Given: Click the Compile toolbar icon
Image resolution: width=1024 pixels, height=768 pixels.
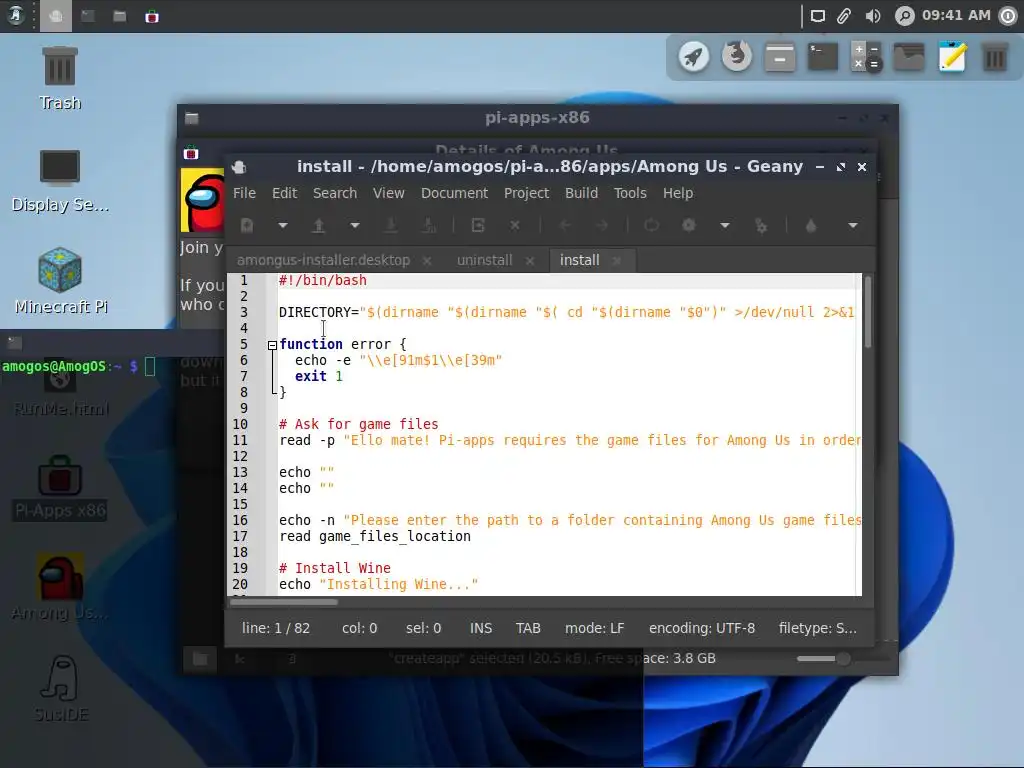Looking at the screenshot, I should 651,225.
